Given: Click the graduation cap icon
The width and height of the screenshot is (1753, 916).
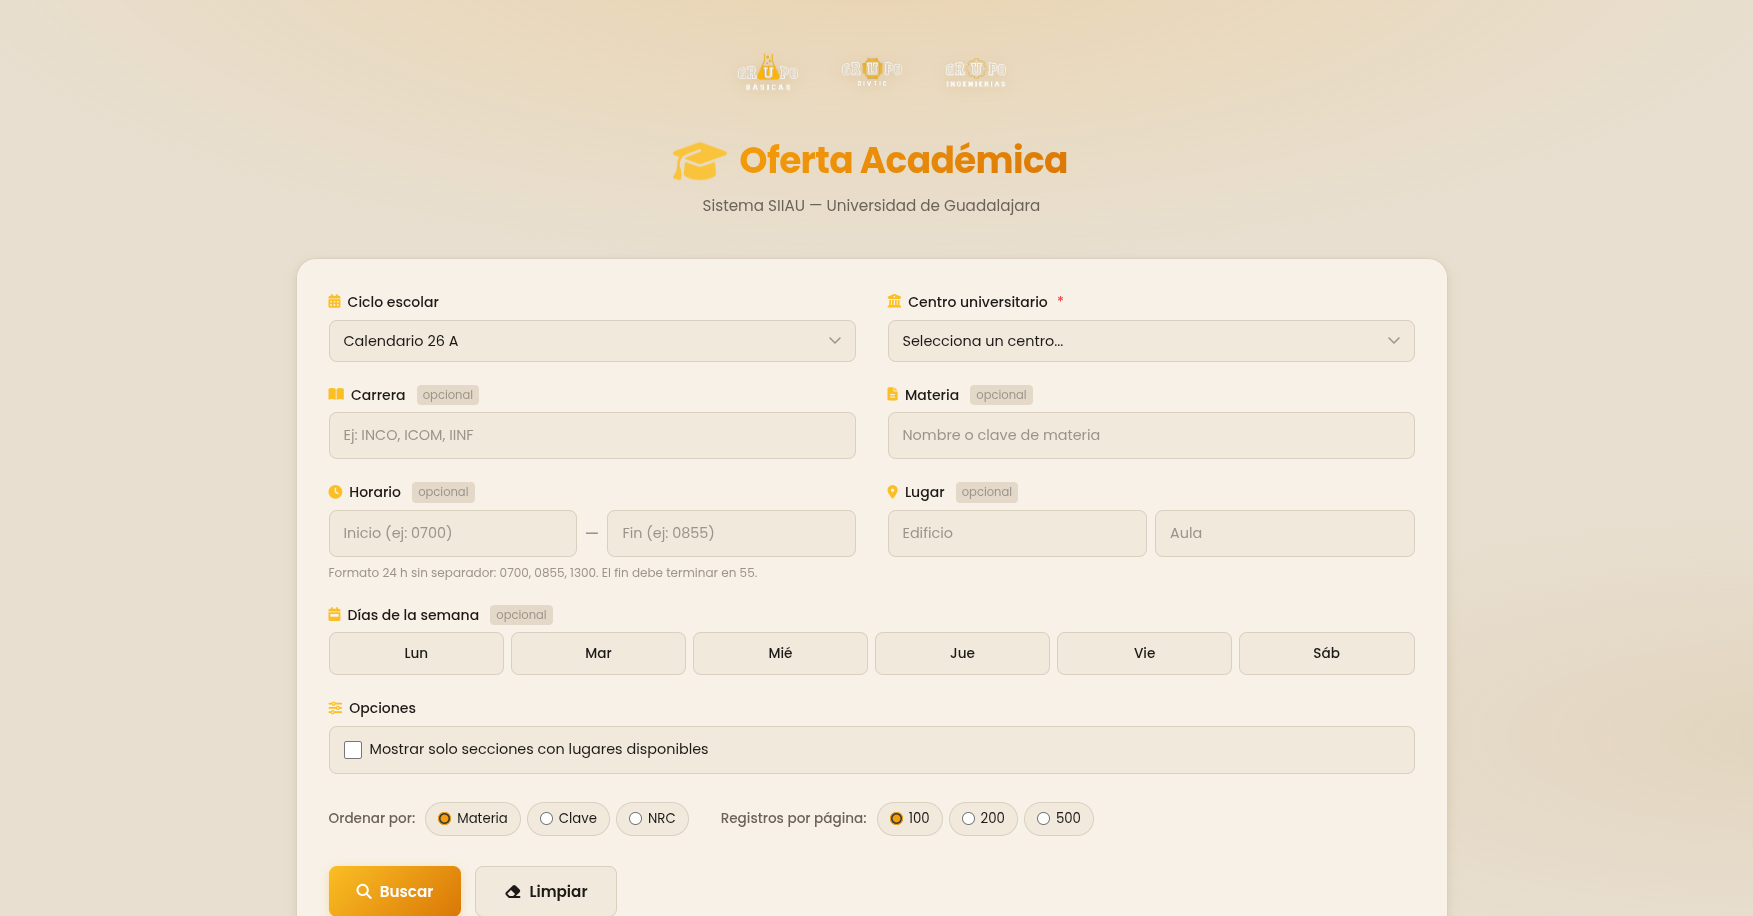Looking at the screenshot, I should click(699, 161).
